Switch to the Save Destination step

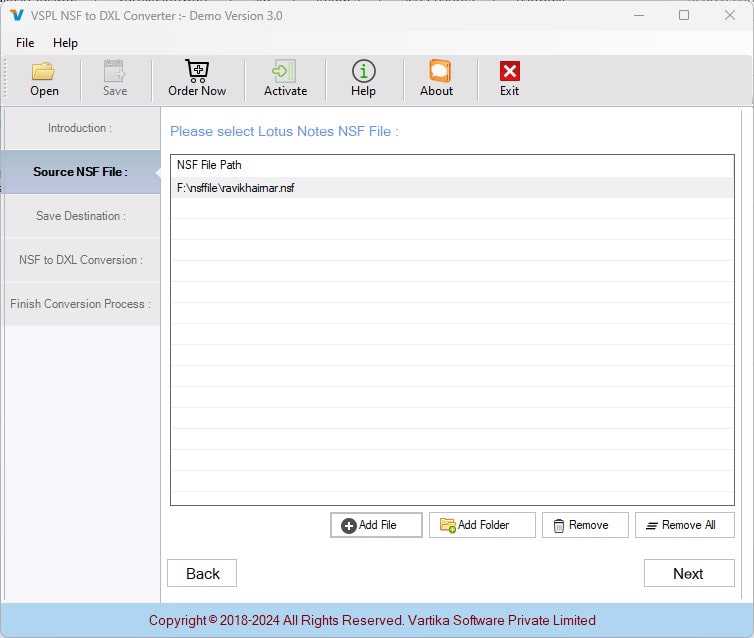pos(80,216)
